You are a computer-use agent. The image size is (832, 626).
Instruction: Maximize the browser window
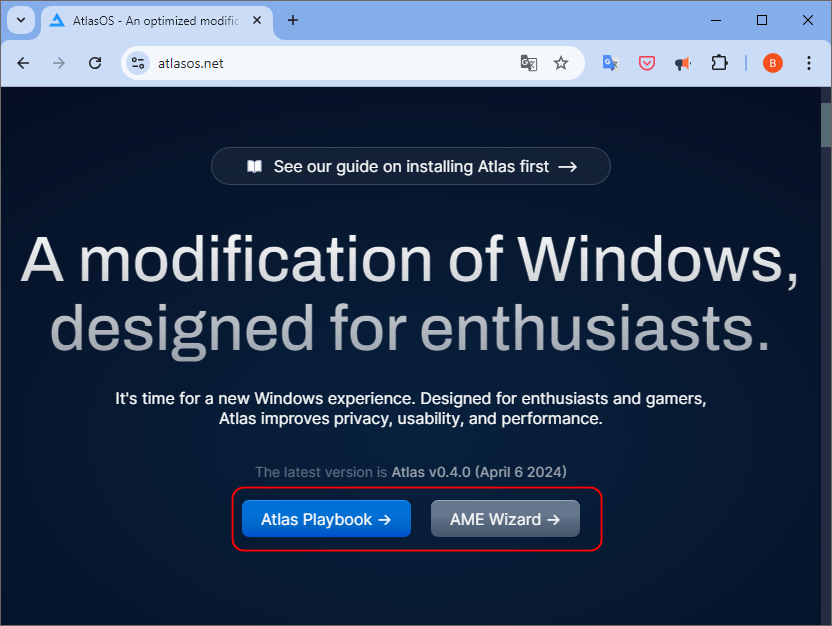point(762,21)
